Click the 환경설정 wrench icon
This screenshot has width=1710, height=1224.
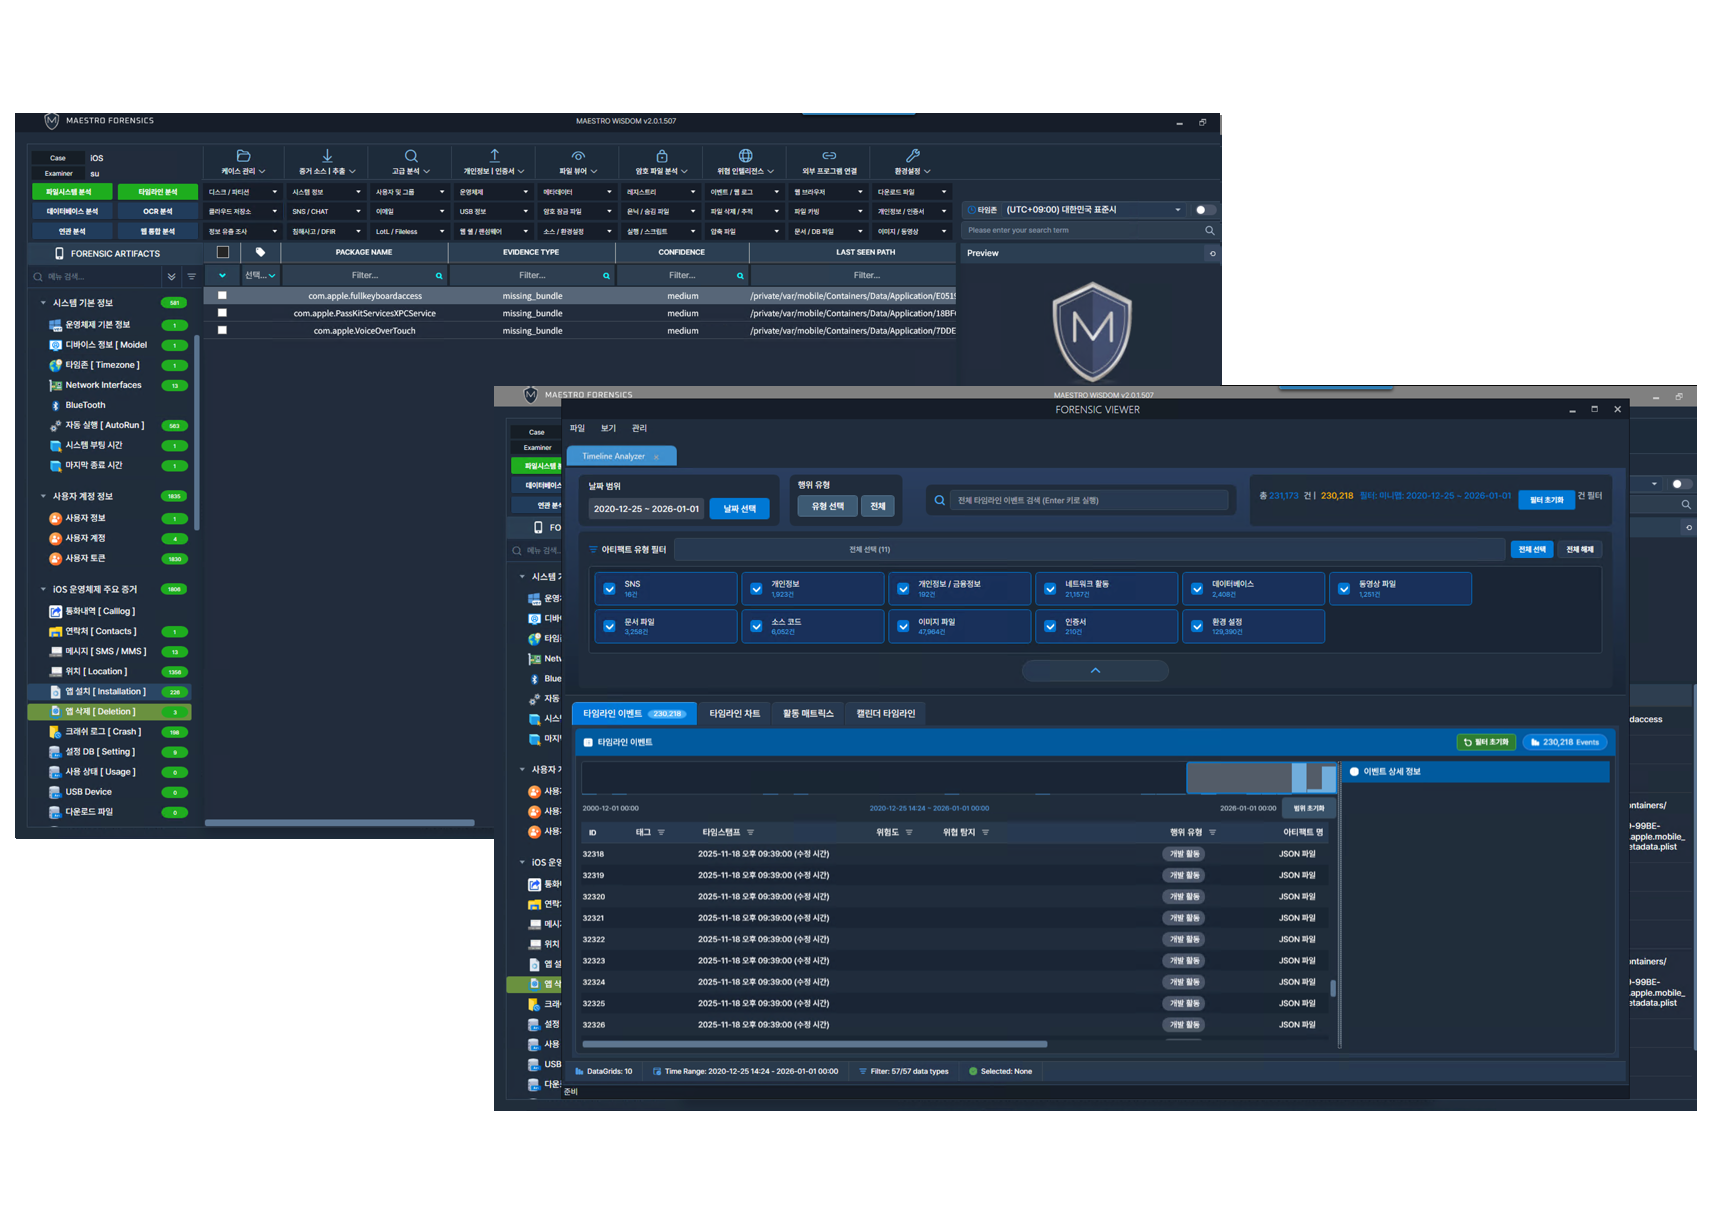pos(912,156)
